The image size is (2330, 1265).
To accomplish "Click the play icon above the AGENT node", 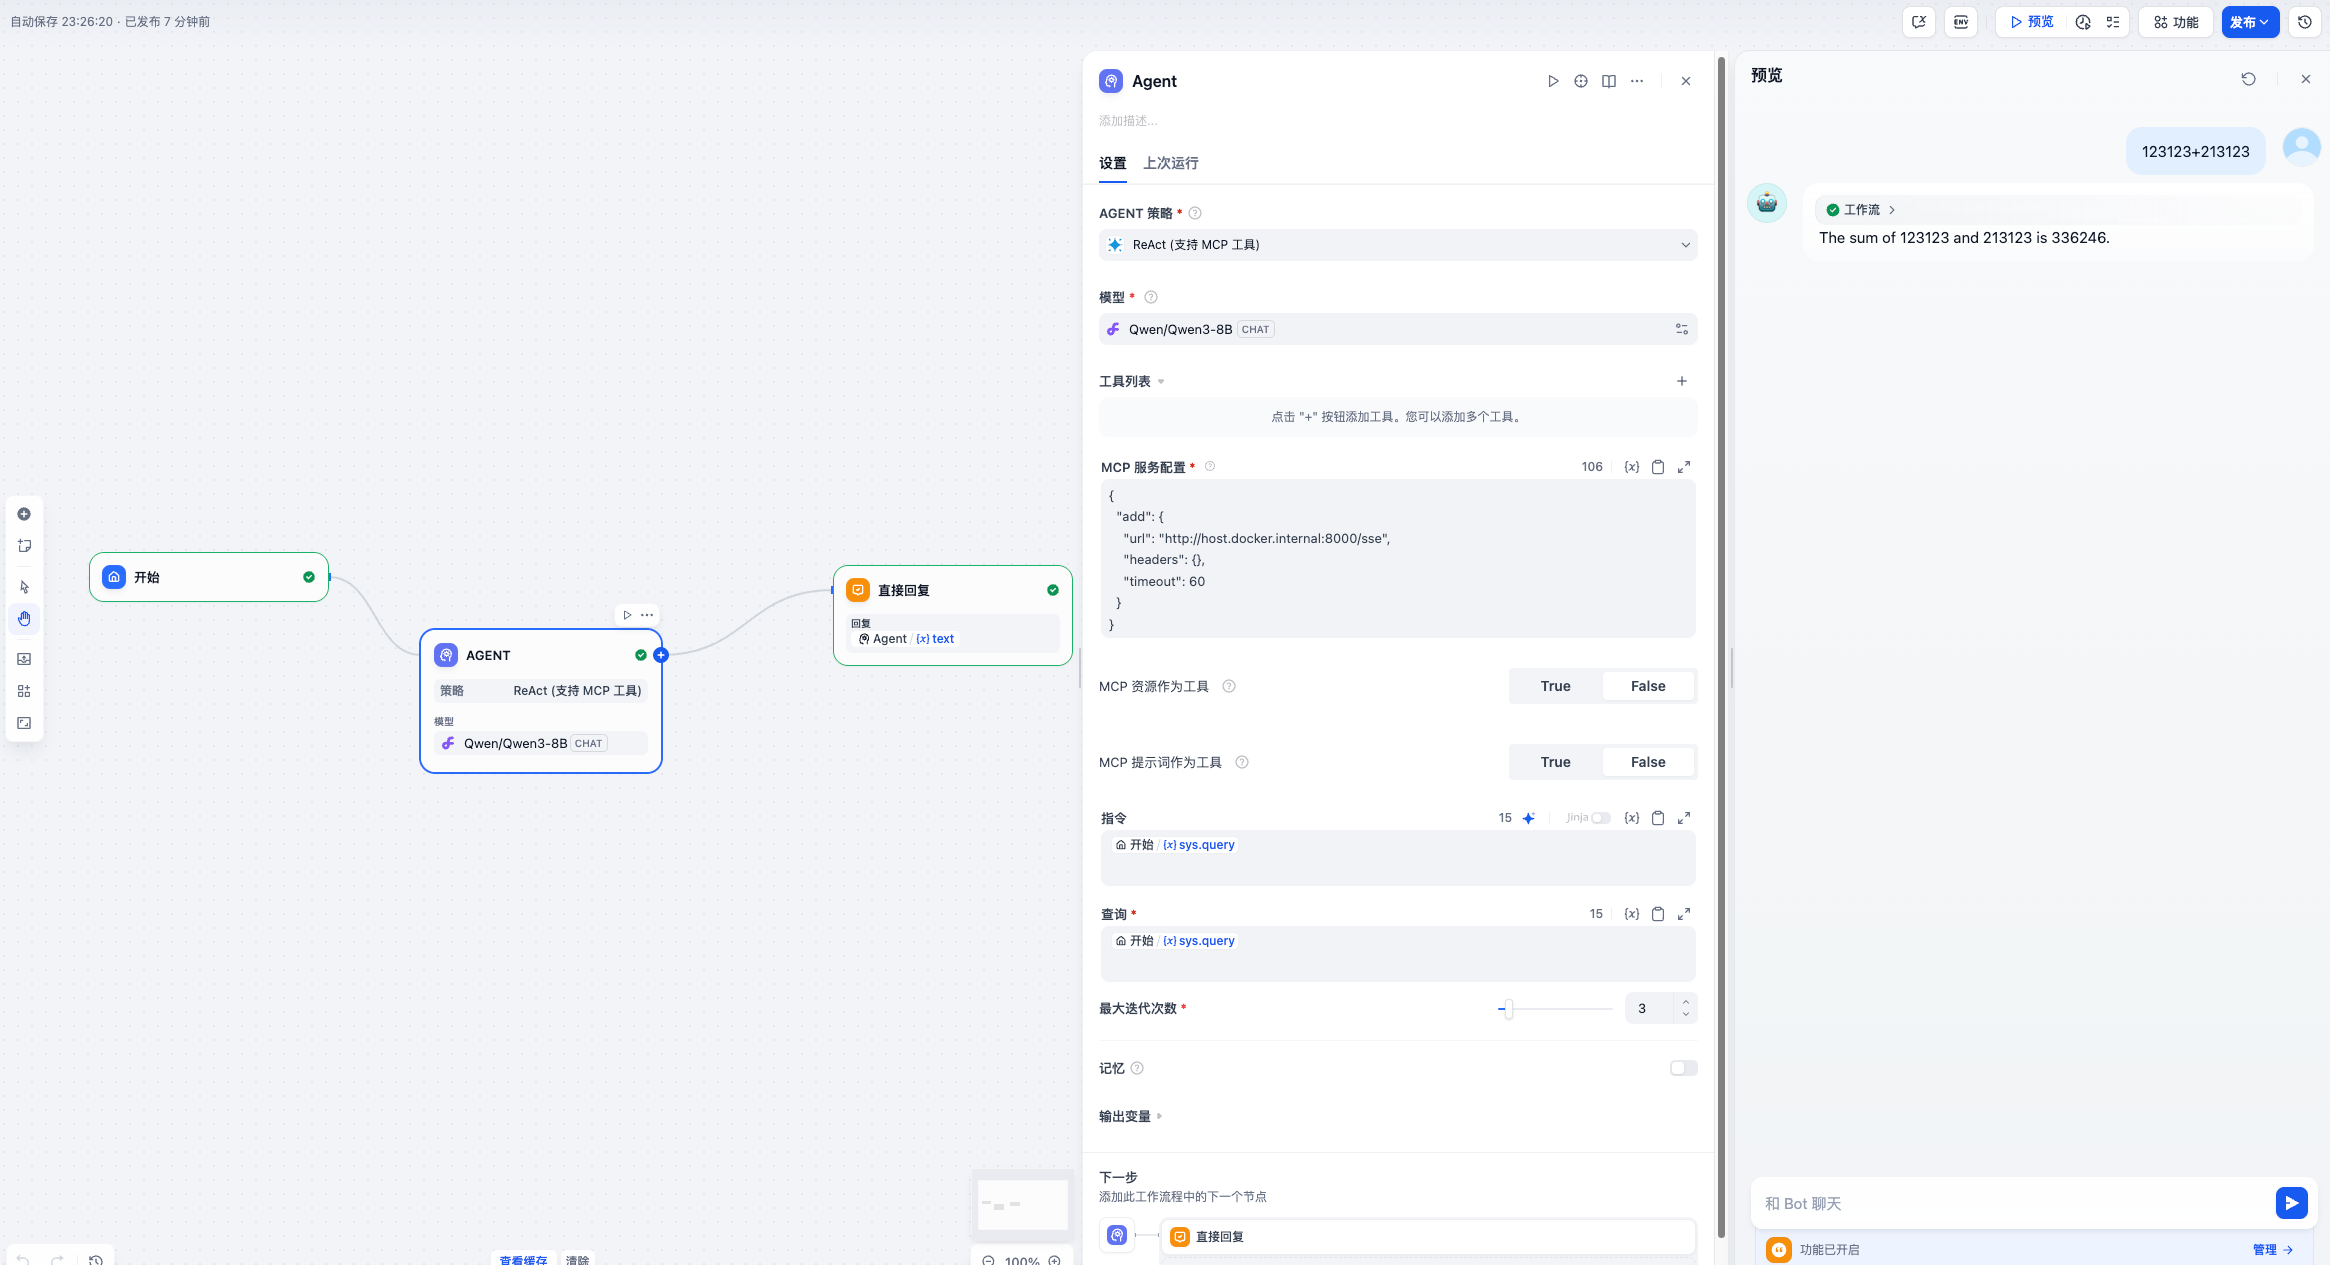I will click(627, 615).
